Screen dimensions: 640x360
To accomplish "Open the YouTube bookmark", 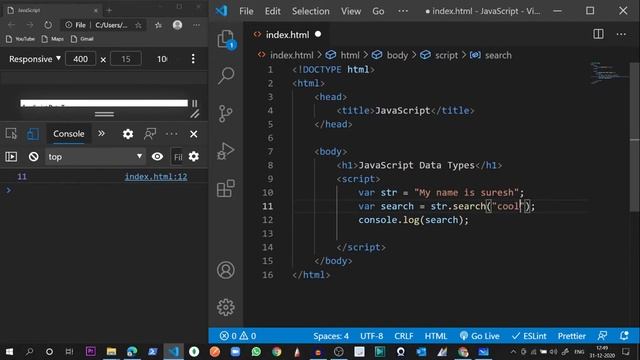I will (20, 39).
